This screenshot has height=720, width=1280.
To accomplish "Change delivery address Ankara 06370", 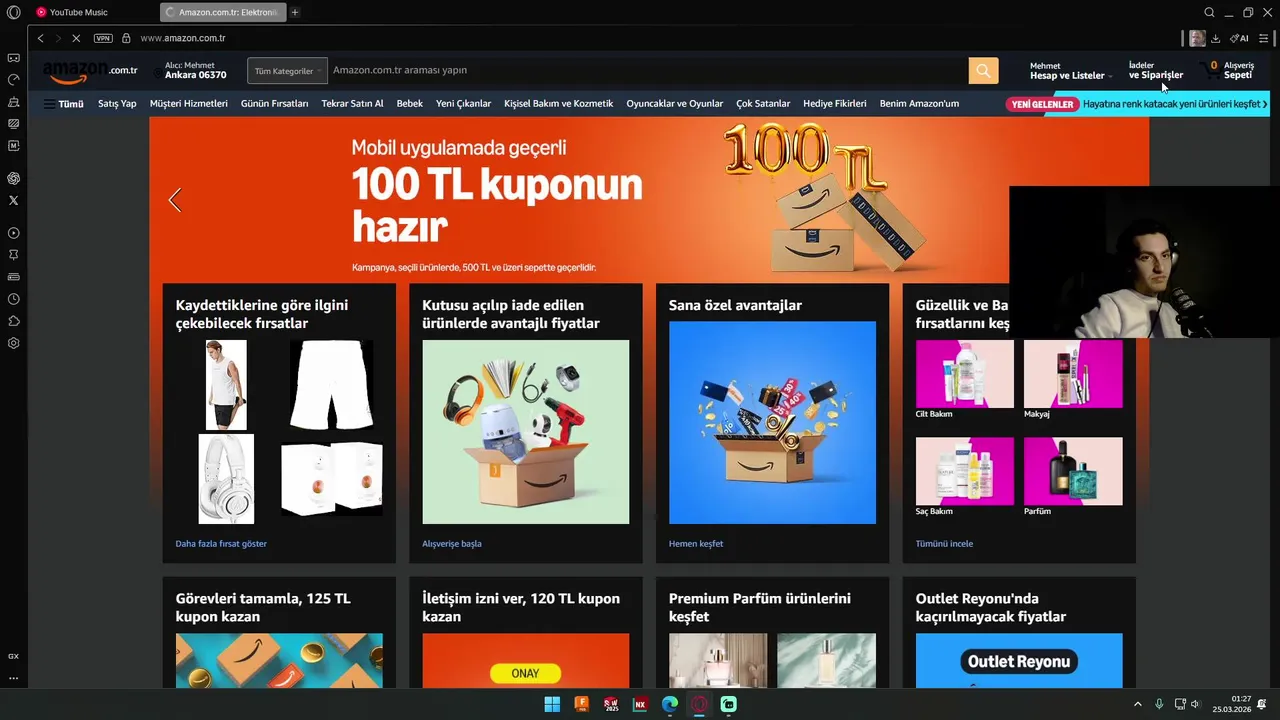I will pos(195,70).
